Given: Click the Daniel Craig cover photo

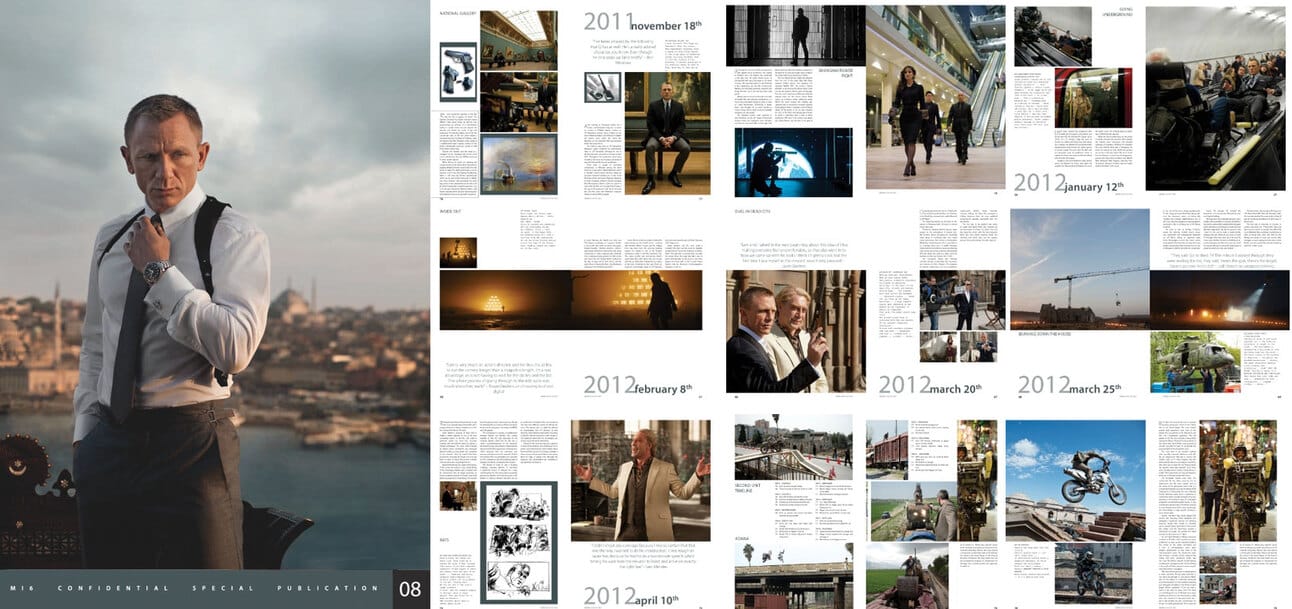Looking at the screenshot, I should coord(214,285).
